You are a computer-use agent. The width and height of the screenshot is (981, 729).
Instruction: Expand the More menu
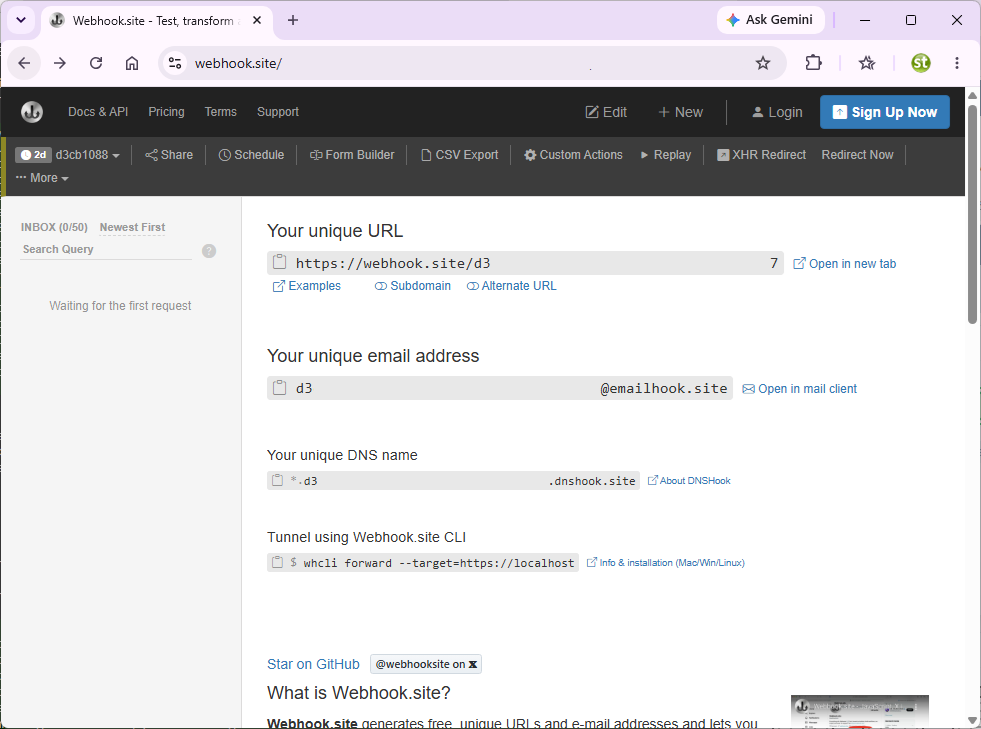pyautogui.click(x=42, y=178)
